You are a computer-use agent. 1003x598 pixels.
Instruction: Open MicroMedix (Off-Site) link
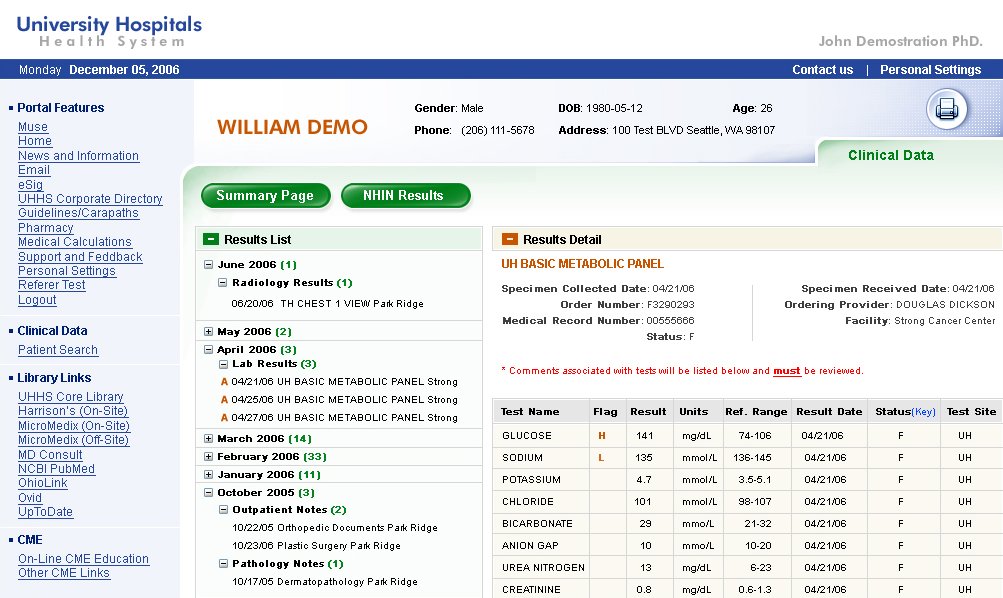pyautogui.click(x=74, y=439)
